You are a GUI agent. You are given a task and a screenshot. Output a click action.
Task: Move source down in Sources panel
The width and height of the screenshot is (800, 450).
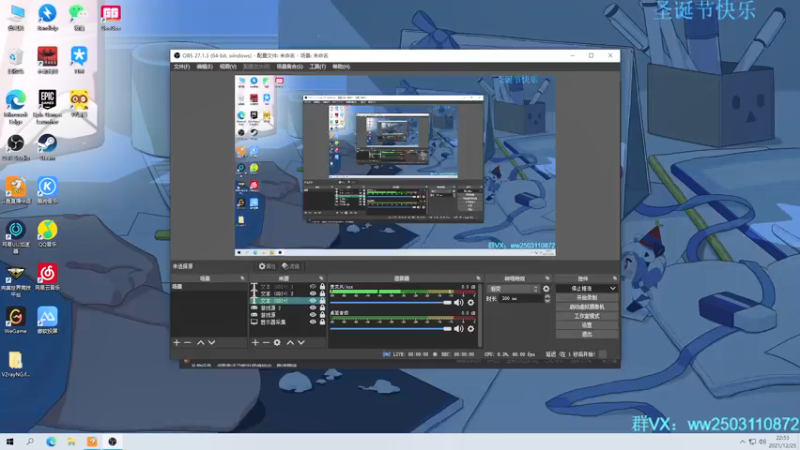(301, 342)
